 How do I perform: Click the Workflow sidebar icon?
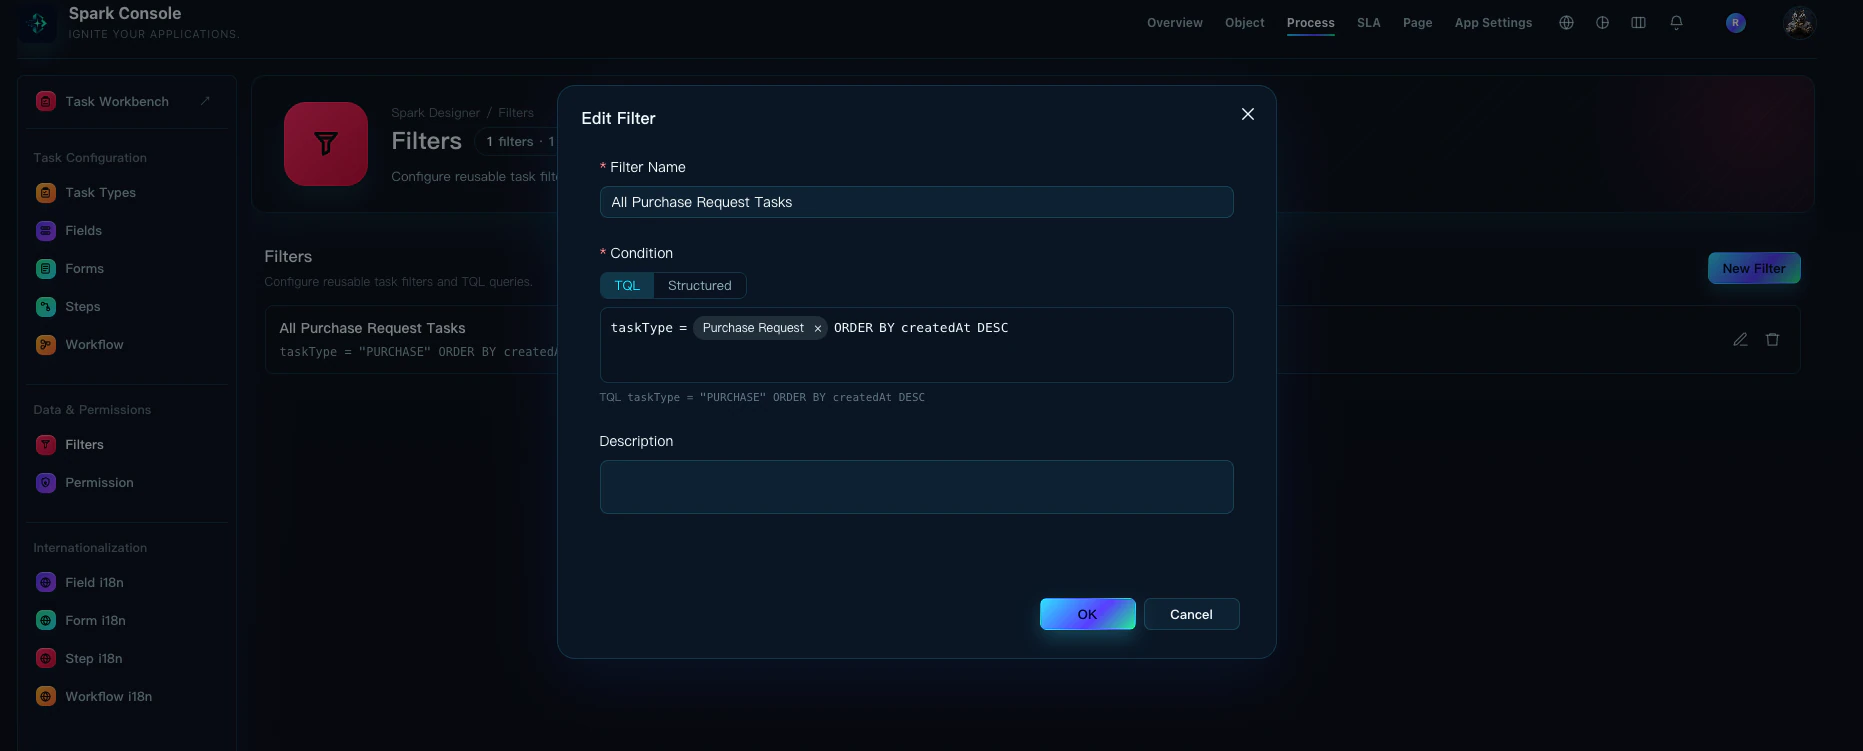tap(46, 345)
